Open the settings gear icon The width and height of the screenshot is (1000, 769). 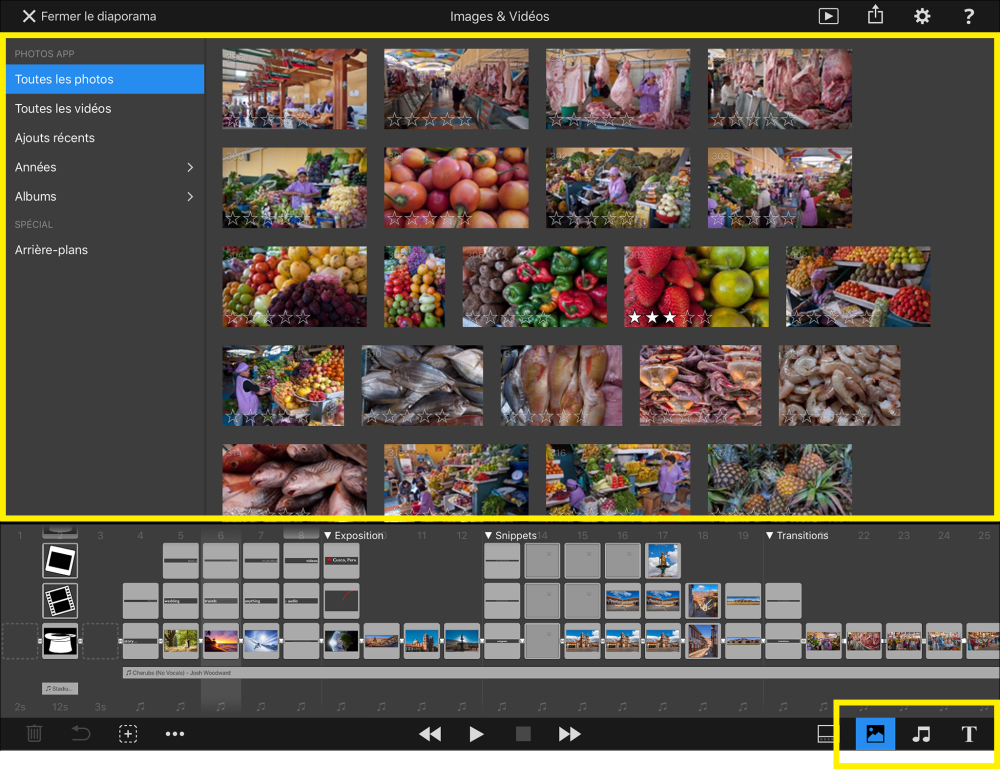922,16
